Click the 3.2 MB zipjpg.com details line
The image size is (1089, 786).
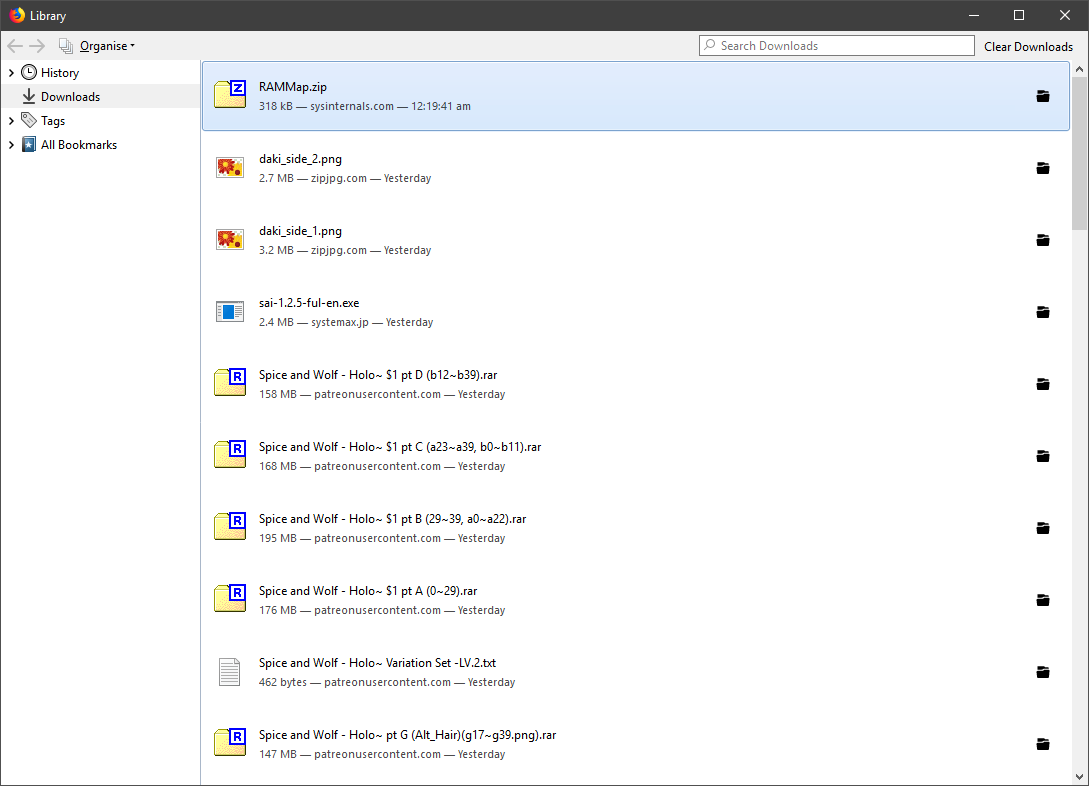click(345, 250)
